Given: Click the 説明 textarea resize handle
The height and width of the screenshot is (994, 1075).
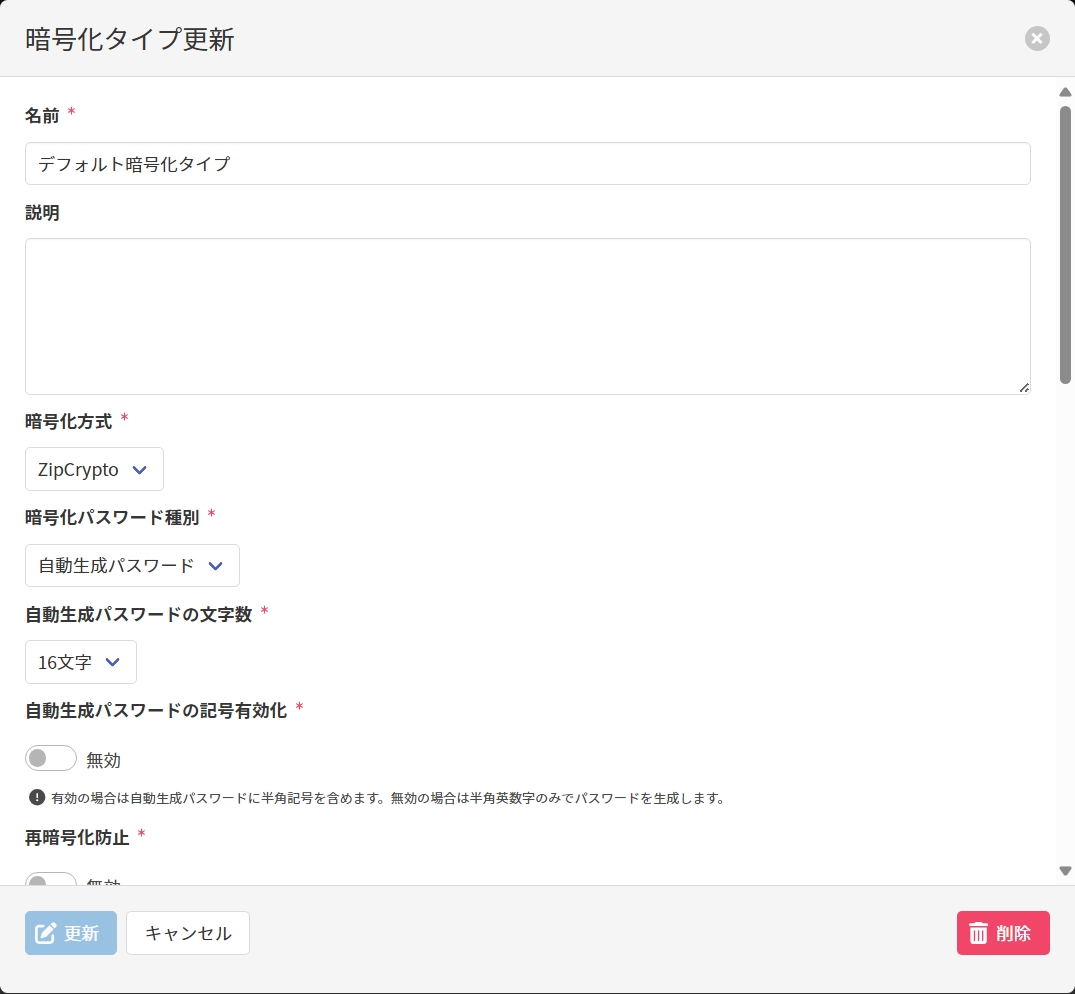Looking at the screenshot, I should pos(1024,388).
